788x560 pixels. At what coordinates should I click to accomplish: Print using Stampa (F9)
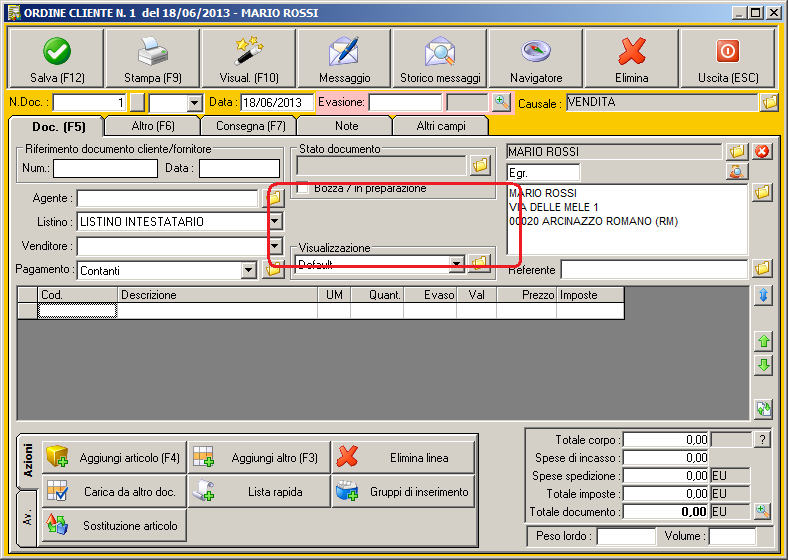pos(153,58)
